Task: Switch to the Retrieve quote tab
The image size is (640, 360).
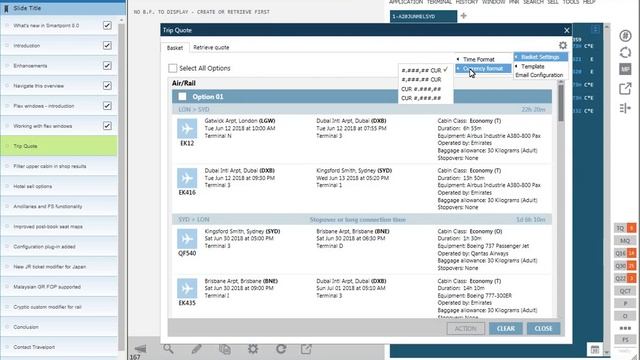Action: click(211, 47)
